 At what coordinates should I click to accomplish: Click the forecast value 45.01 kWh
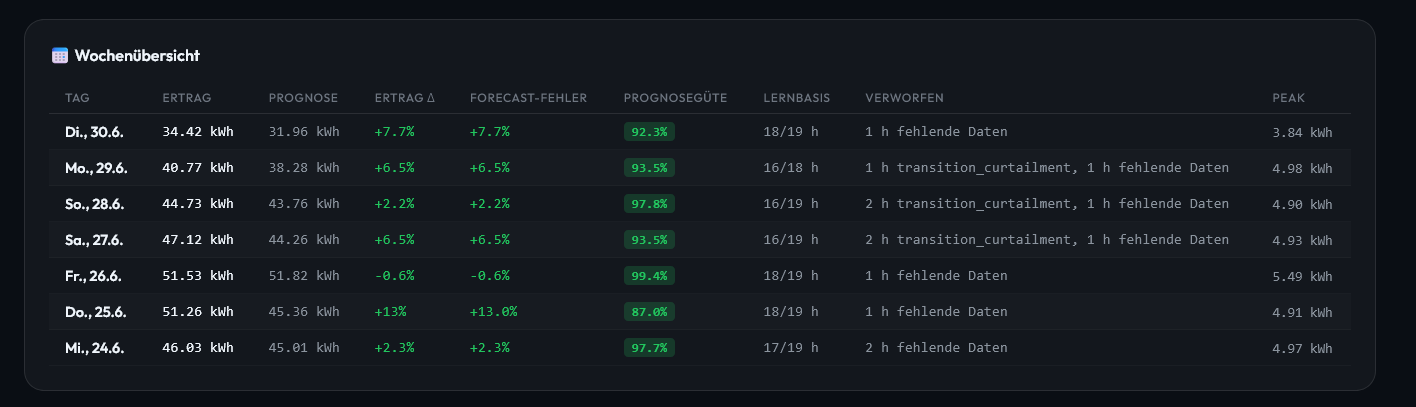tap(304, 348)
